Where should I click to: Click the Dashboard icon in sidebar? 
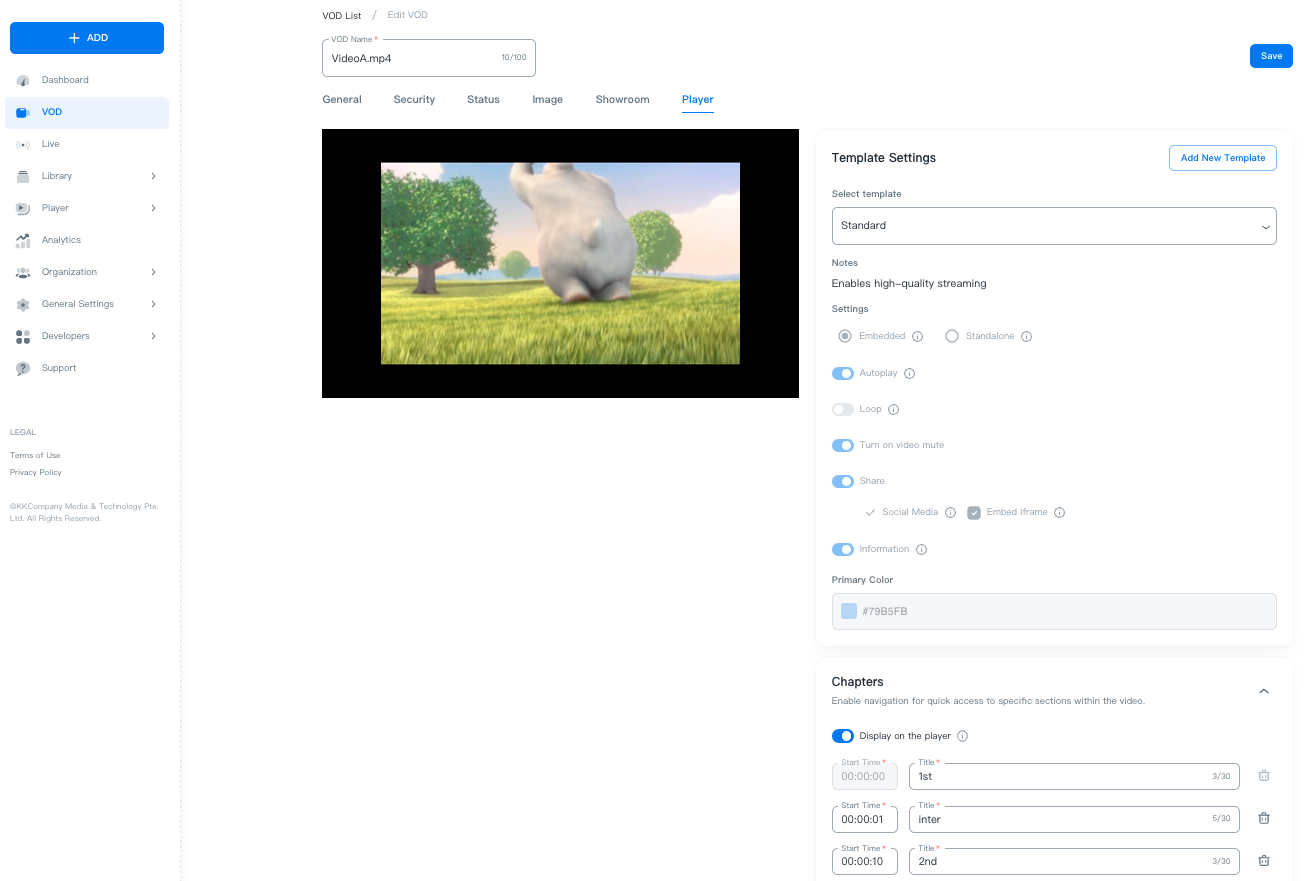tap(23, 80)
